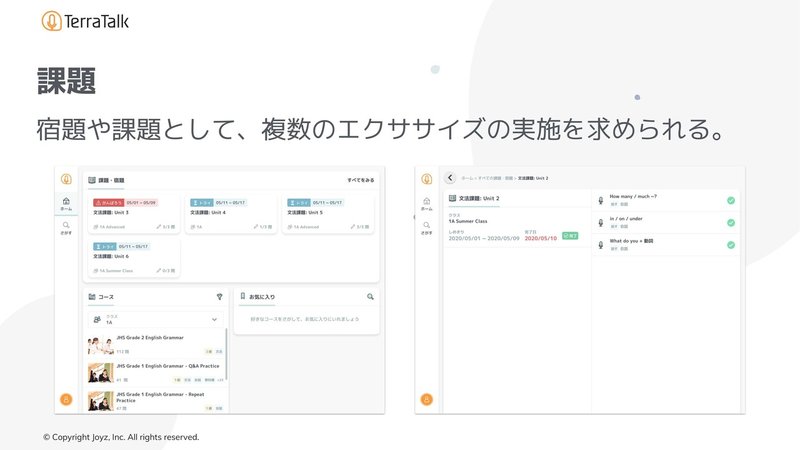
Task: Open the 文法課題: Unit 5 assignment card
Action: pyautogui.click(x=328, y=214)
